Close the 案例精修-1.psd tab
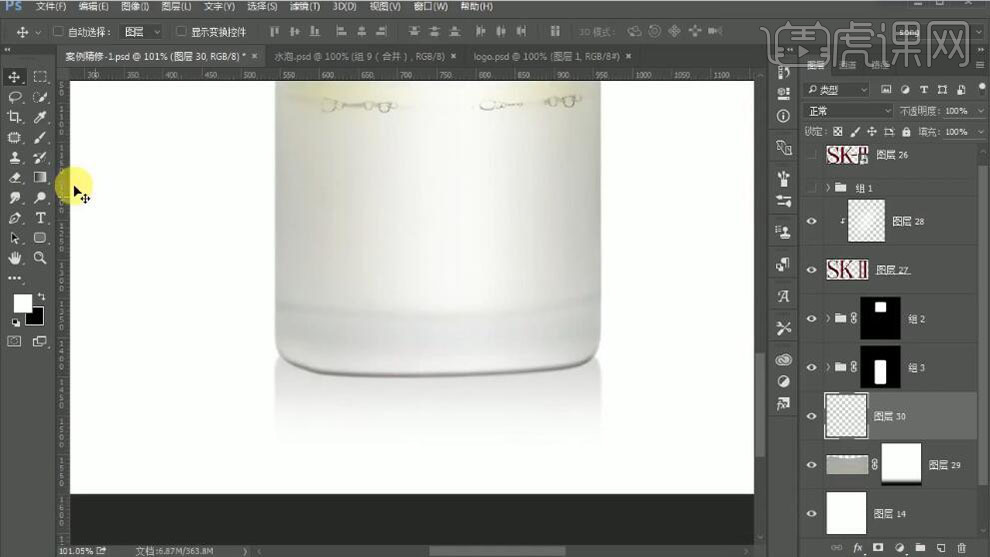990x557 pixels. (x=254, y=56)
